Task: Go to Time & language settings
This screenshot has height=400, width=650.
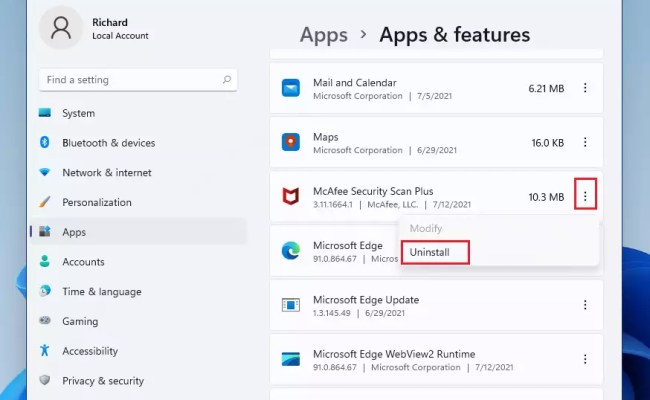Action: coord(139,291)
